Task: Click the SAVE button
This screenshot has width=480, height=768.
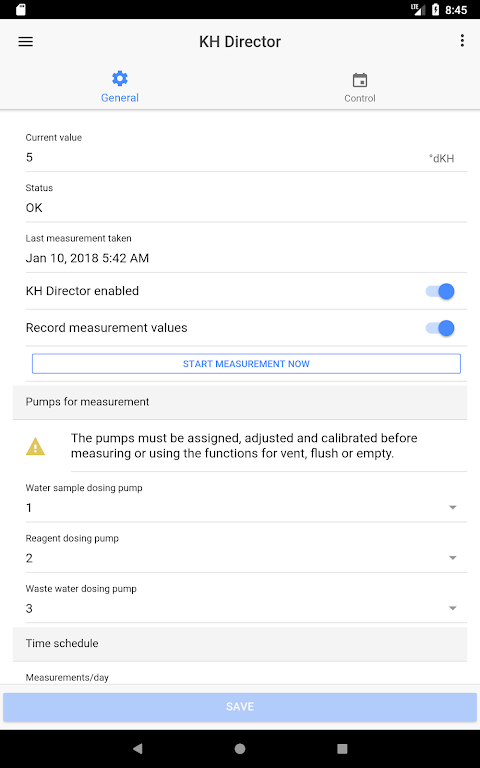Action: [x=240, y=707]
